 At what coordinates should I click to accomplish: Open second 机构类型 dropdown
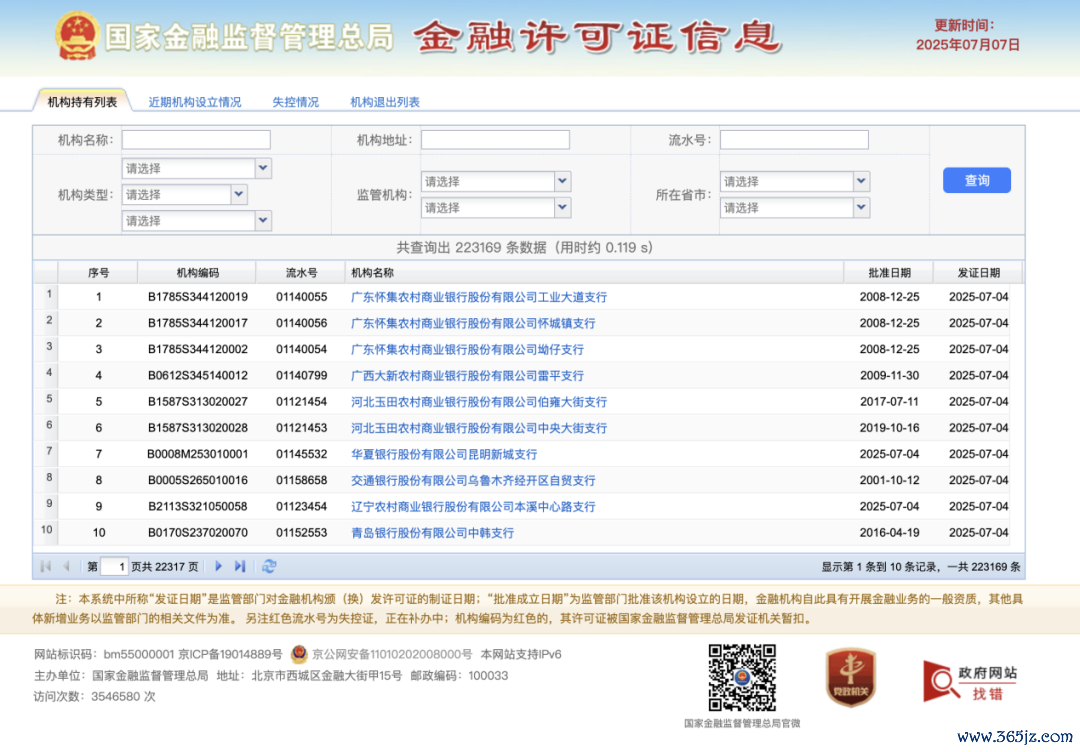[x=184, y=194]
